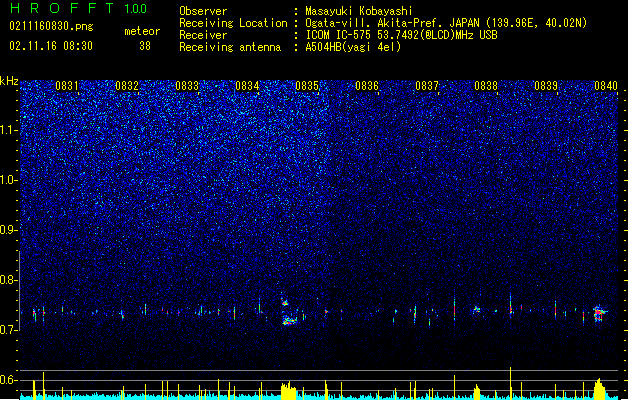Click the 0838 time marker
The height and width of the screenshot is (400, 629).
486,86
